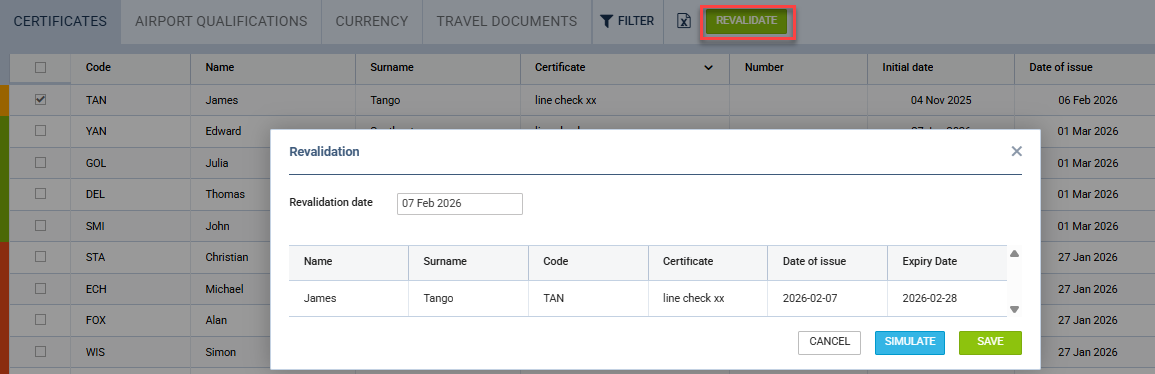Click 'Simon' name in WIS row
The width and height of the screenshot is (1155, 374).
(x=220, y=352)
